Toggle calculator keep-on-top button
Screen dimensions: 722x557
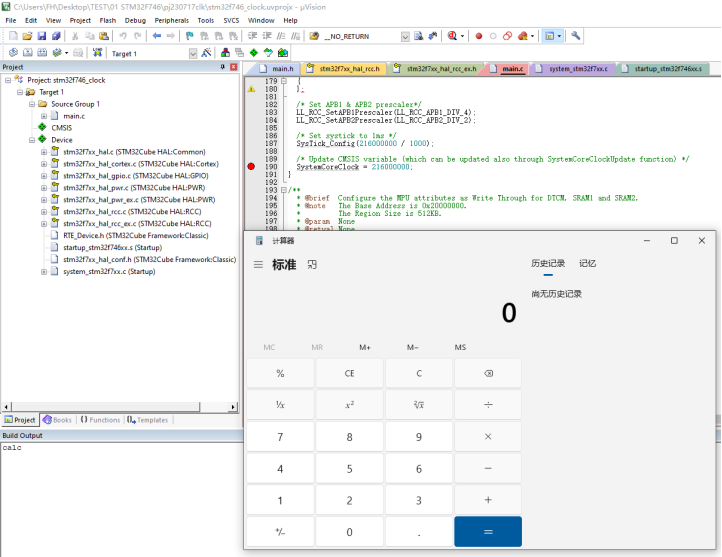312,265
